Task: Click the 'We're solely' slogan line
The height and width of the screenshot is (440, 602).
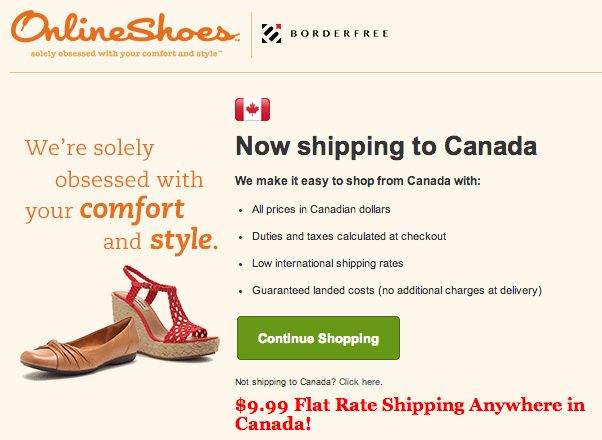Action: (90, 150)
